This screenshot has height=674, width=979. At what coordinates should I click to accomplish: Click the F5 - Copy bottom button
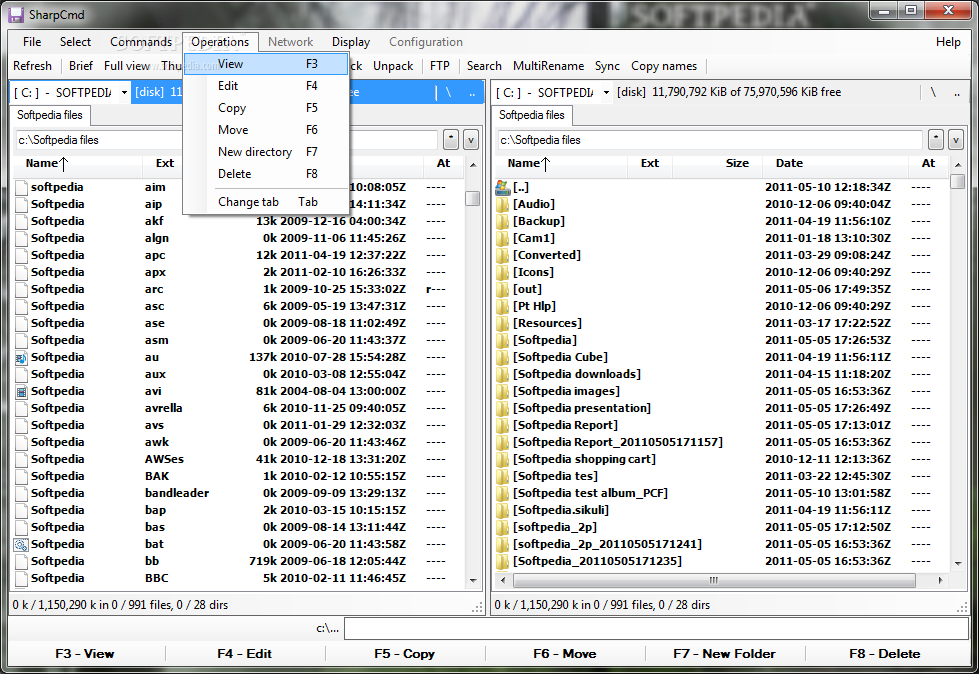point(404,654)
